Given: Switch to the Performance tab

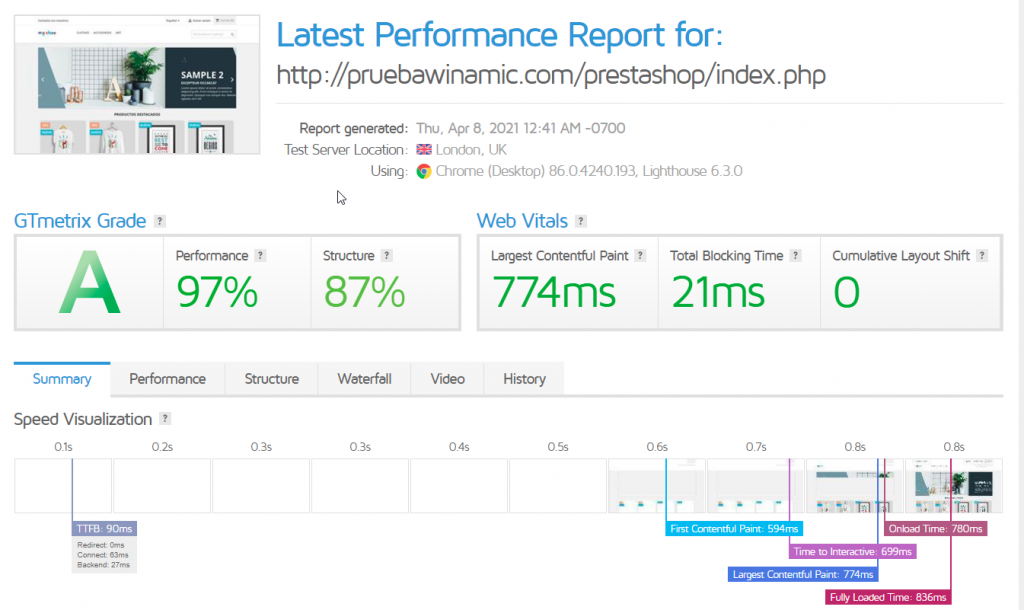Looking at the screenshot, I should [x=167, y=379].
